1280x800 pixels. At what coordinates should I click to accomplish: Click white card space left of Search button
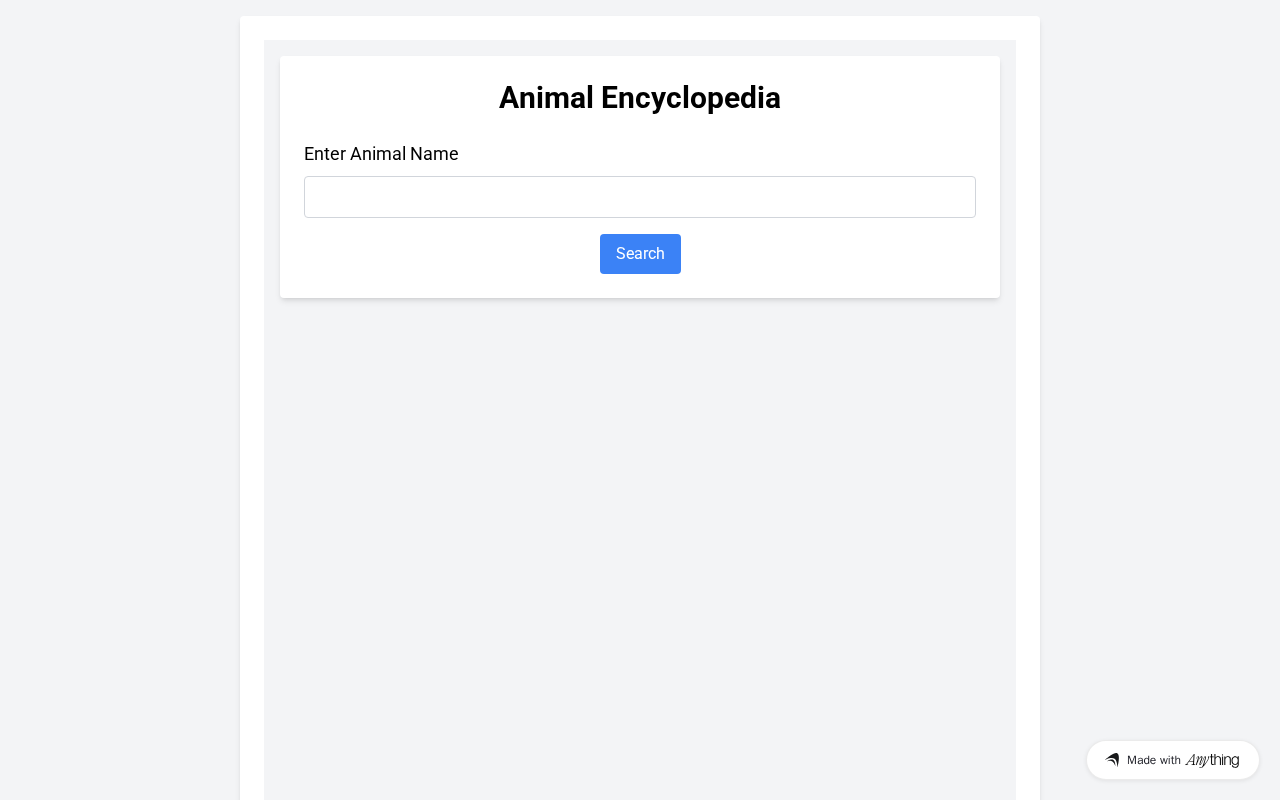pos(450,254)
